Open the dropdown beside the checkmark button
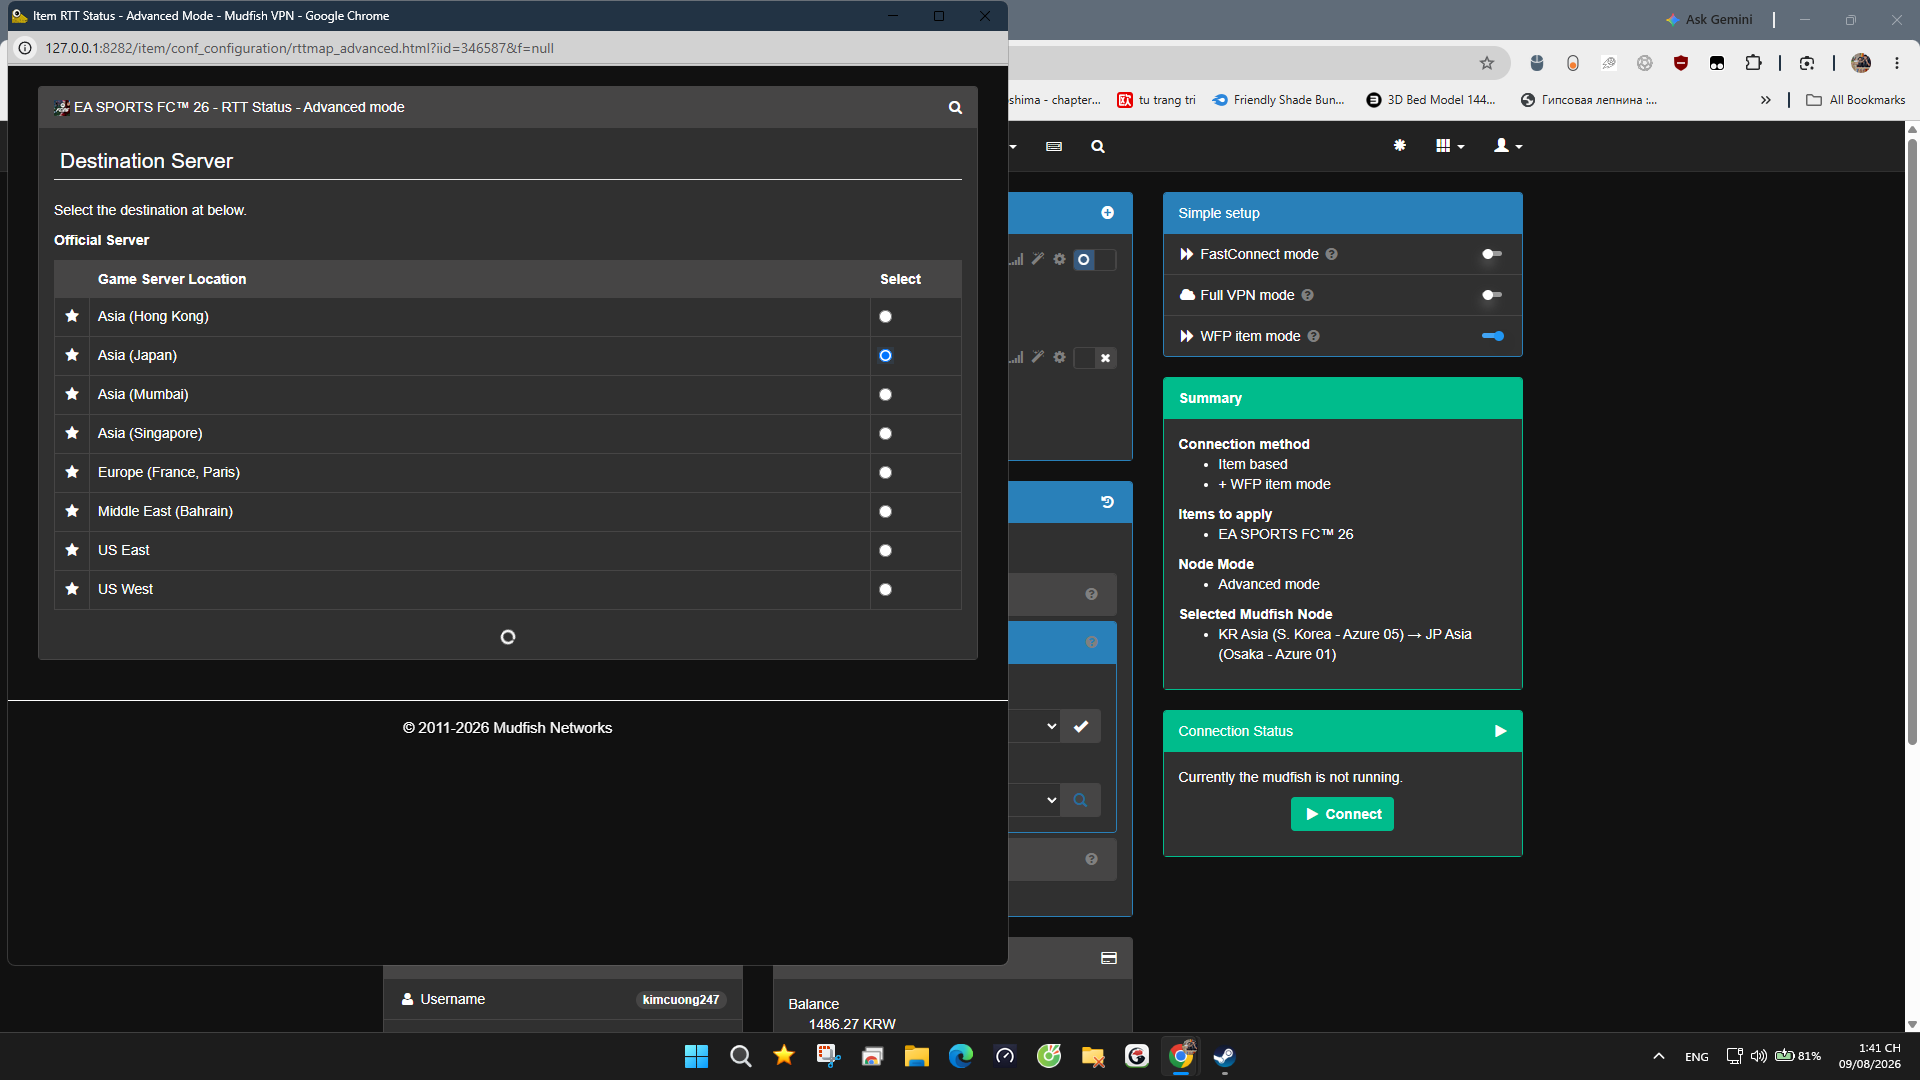1920x1080 pixels. coord(1034,727)
